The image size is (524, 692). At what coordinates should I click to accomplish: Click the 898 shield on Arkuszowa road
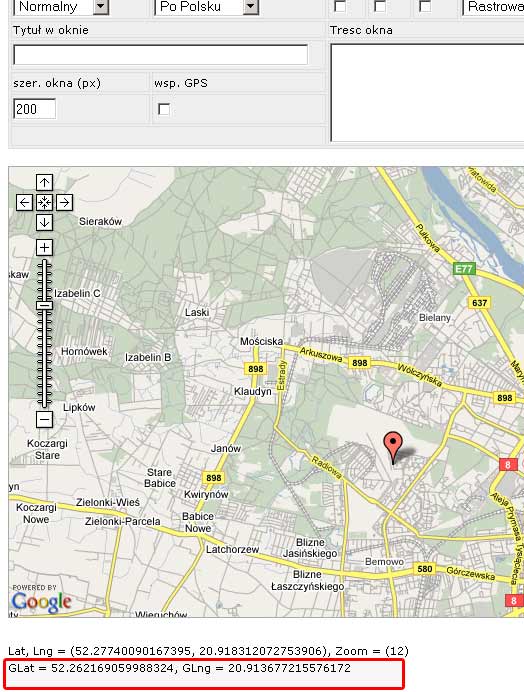pos(359,363)
